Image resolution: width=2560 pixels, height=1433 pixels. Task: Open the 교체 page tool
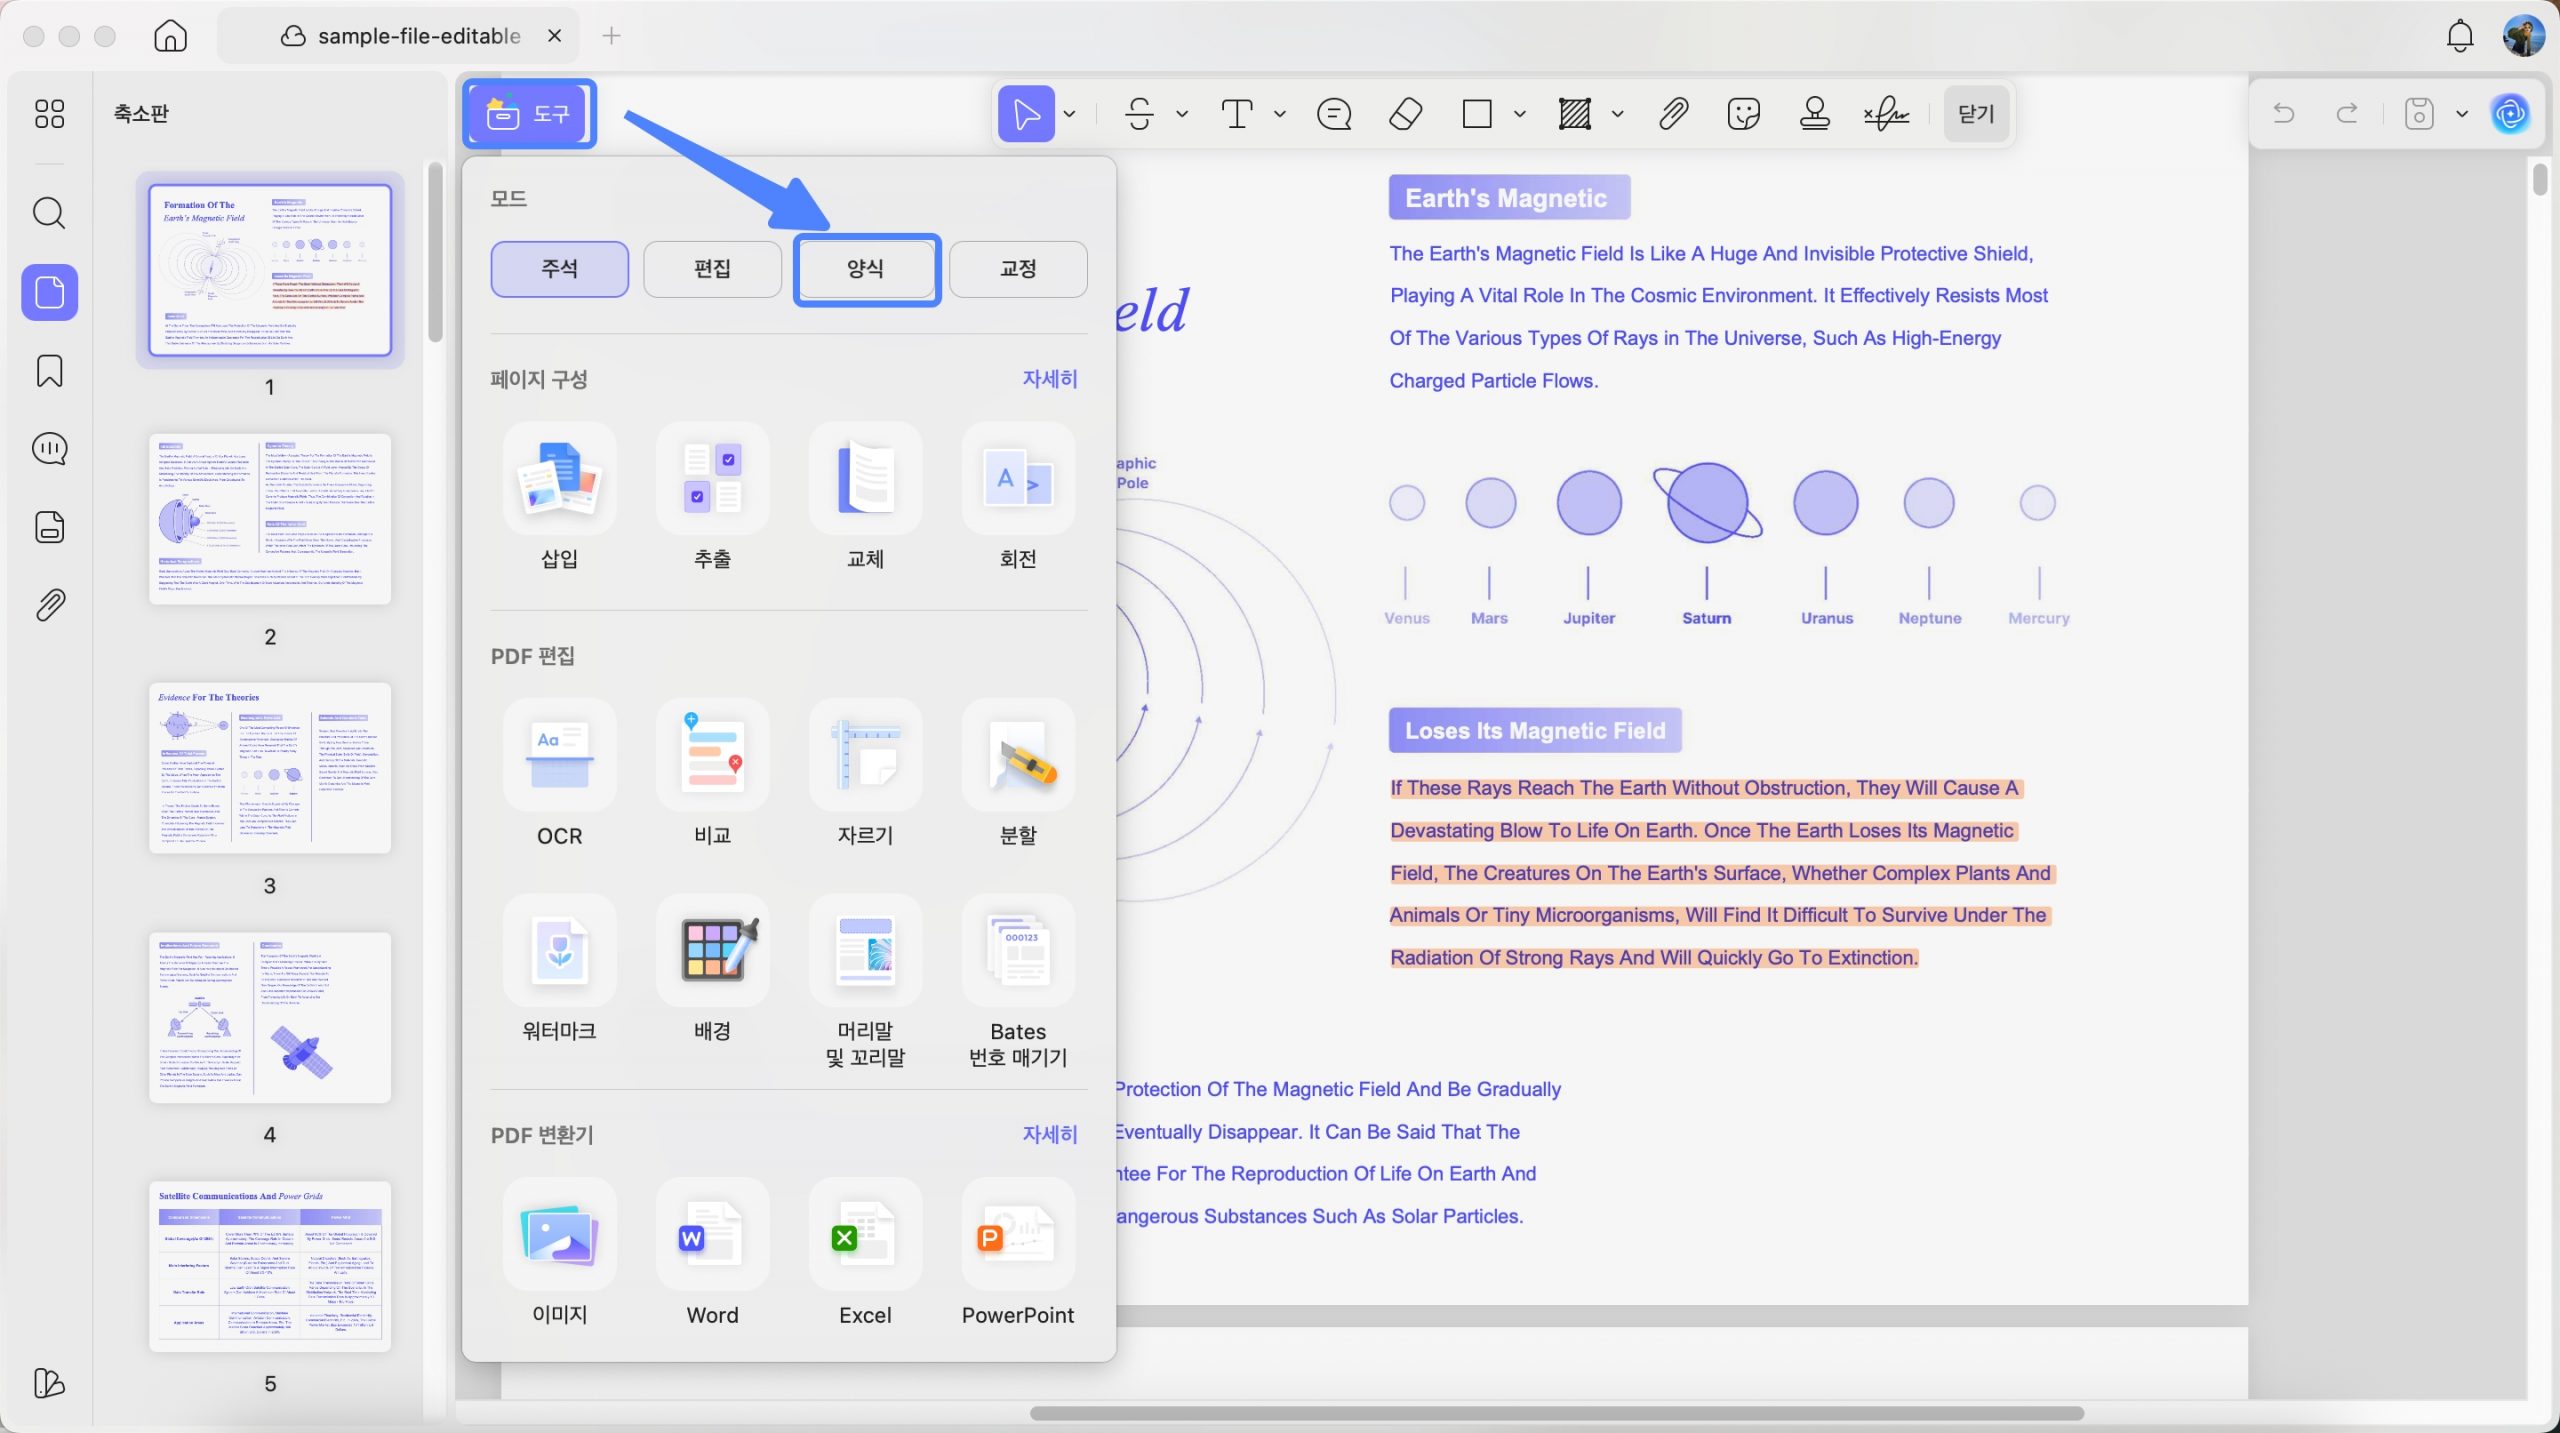point(865,498)
